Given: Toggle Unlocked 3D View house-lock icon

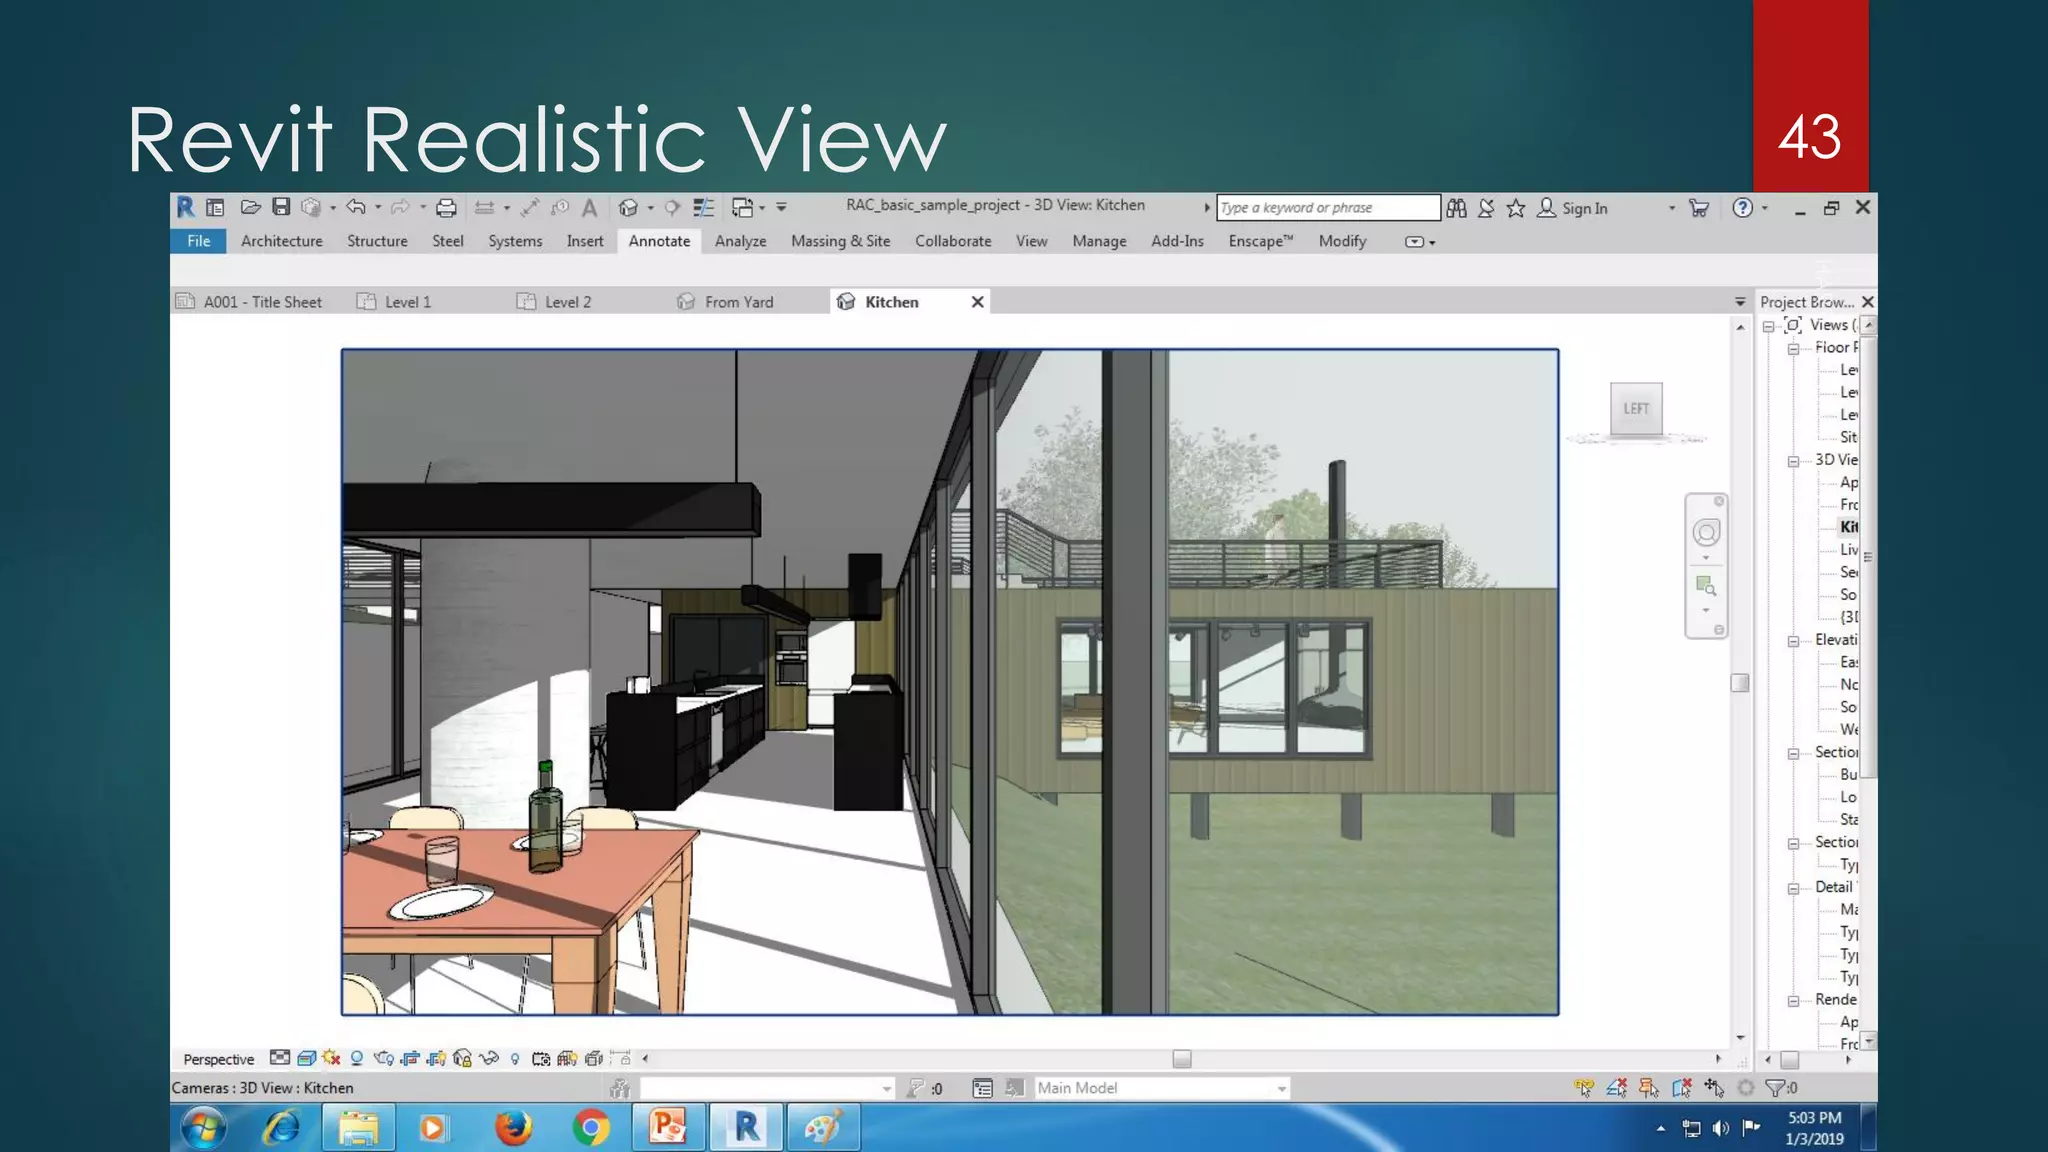Looking at the screenshot, I should coord(462,1058).
